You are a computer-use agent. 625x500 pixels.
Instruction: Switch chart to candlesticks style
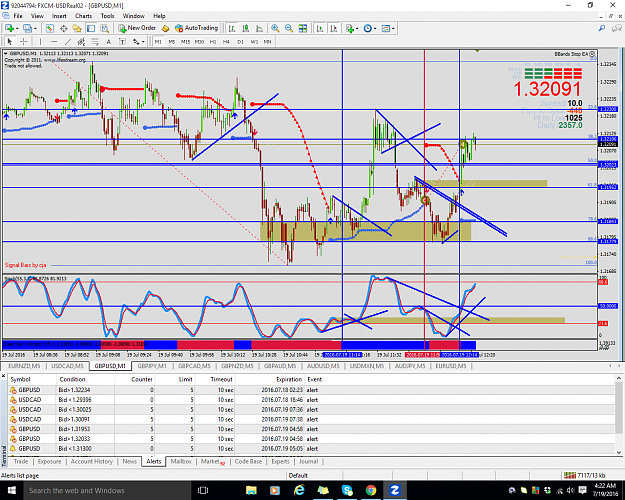pyautogui.click(x=246, y=28)
